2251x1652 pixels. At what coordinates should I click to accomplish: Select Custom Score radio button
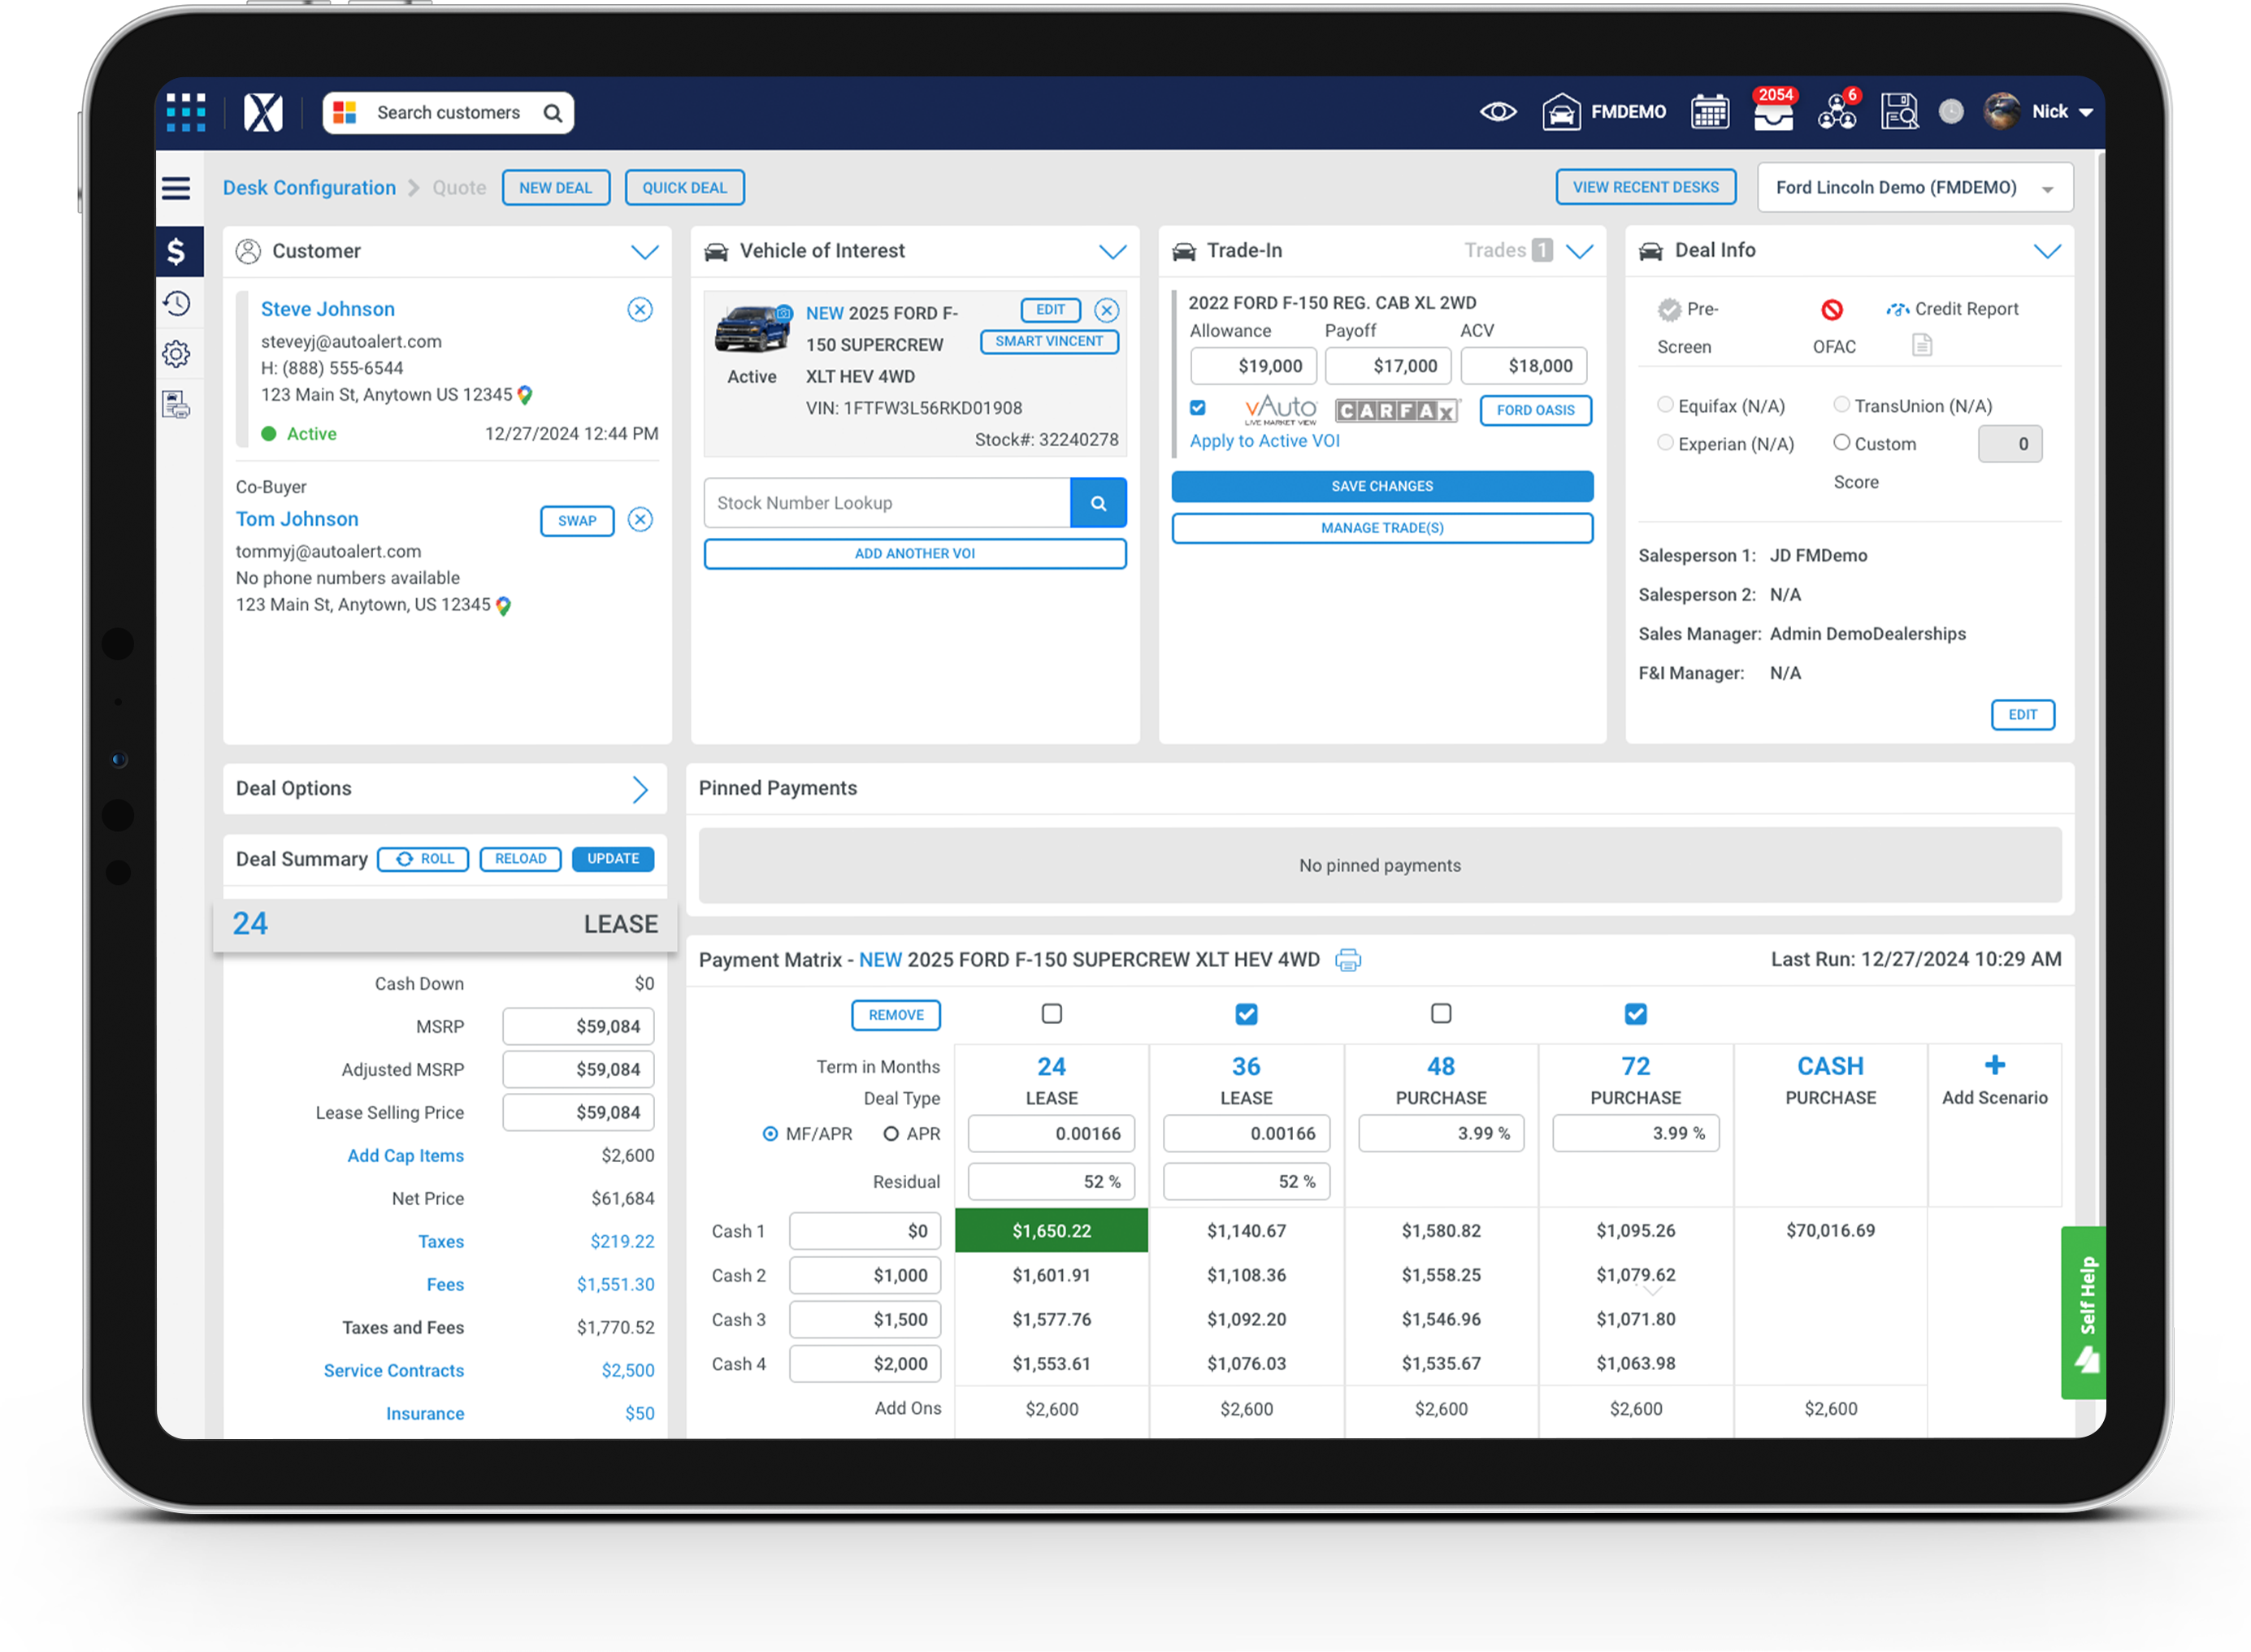coord(1841,443)
